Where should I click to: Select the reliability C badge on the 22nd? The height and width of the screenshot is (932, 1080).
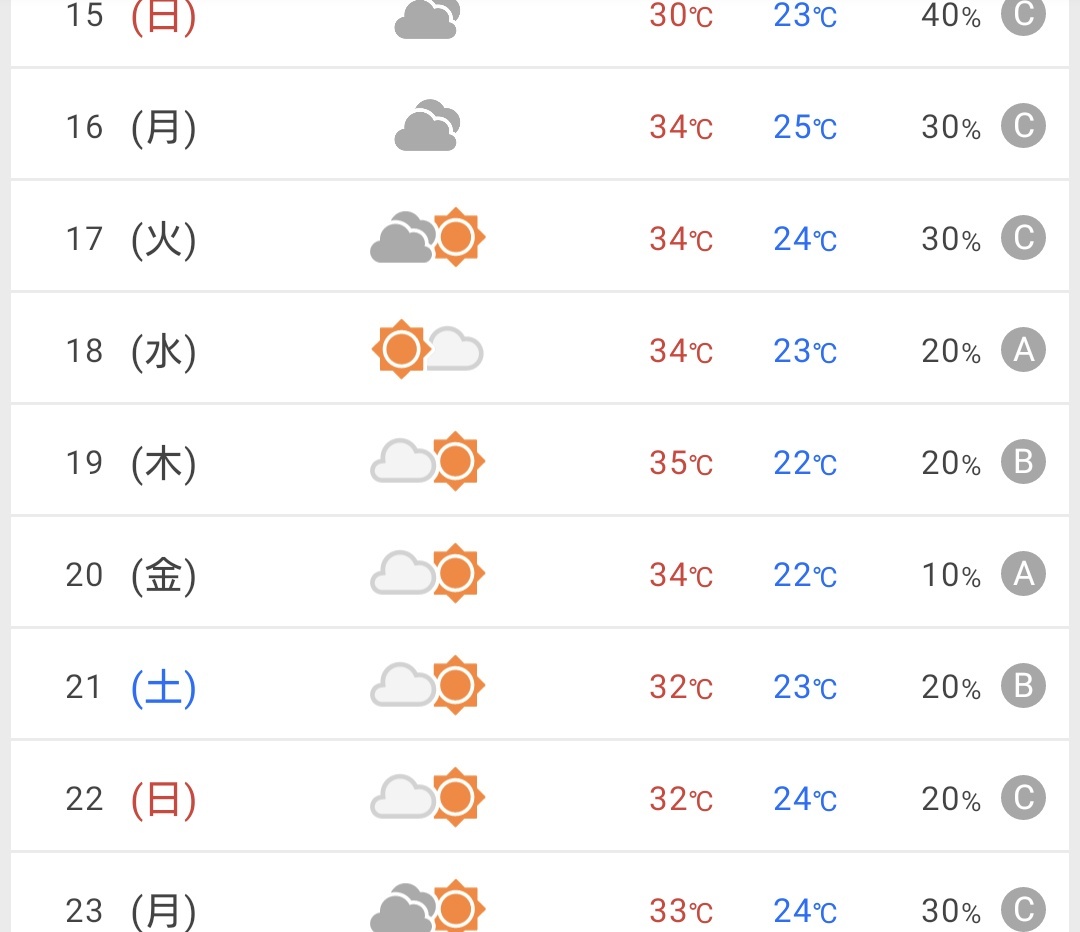(x=1023, y=798)
